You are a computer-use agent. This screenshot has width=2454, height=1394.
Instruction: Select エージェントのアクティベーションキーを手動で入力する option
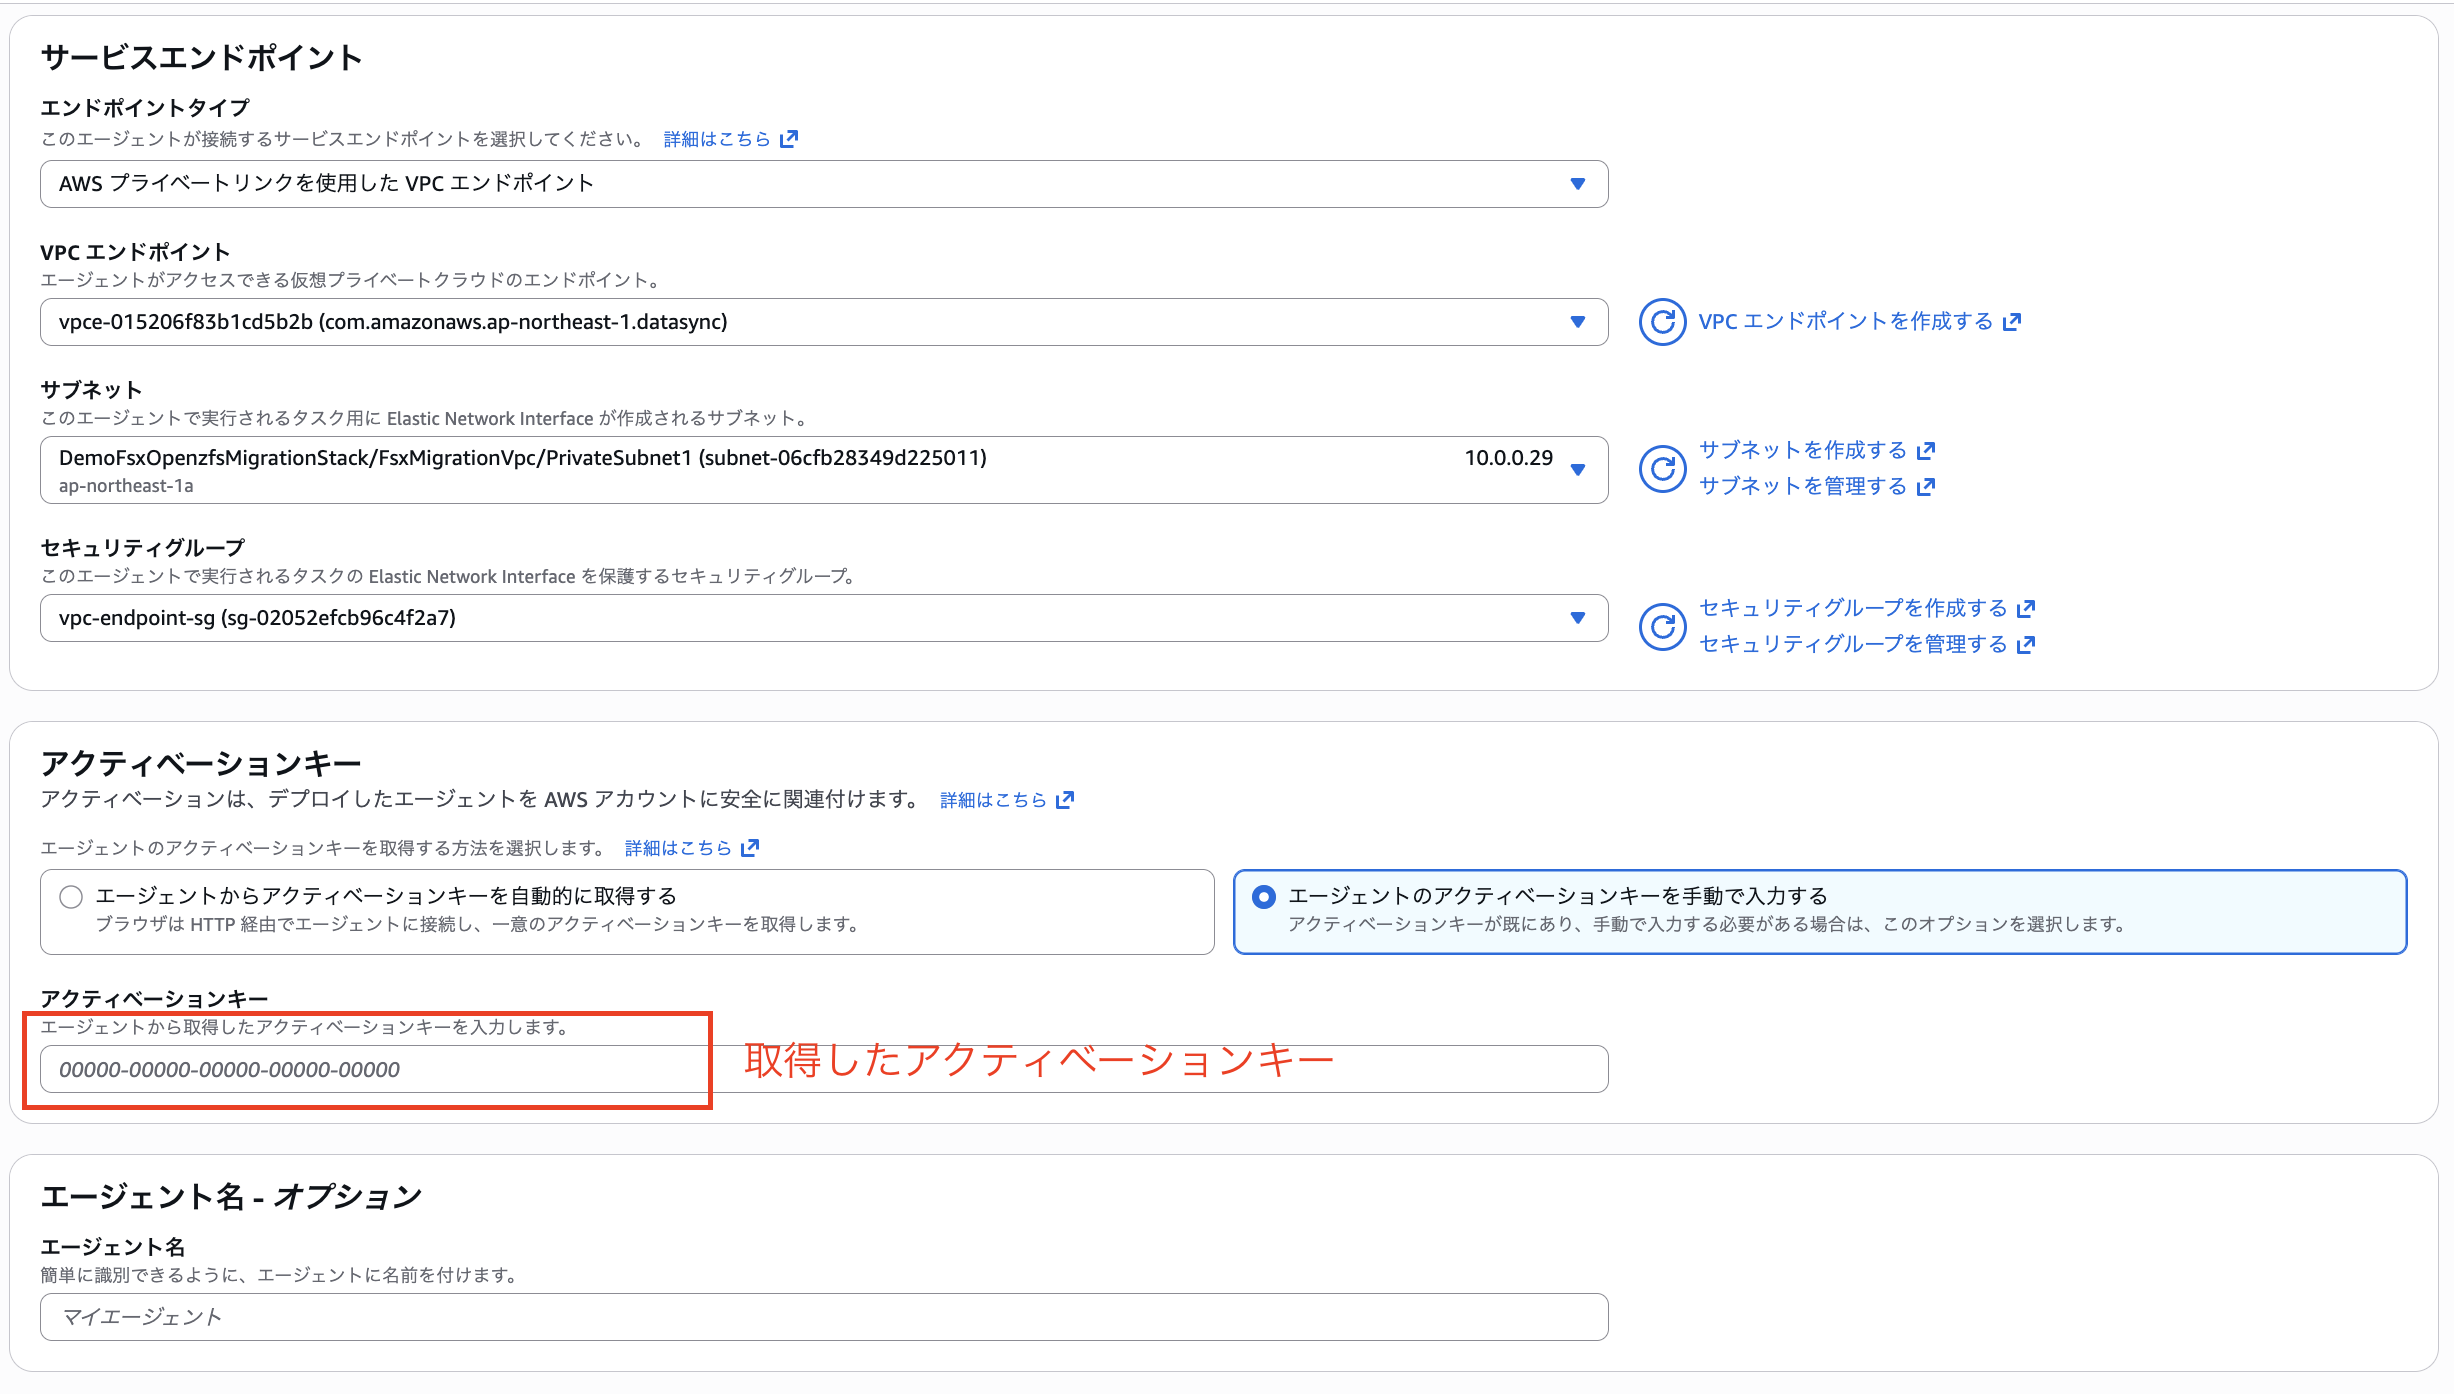(x=1263, y=897)
